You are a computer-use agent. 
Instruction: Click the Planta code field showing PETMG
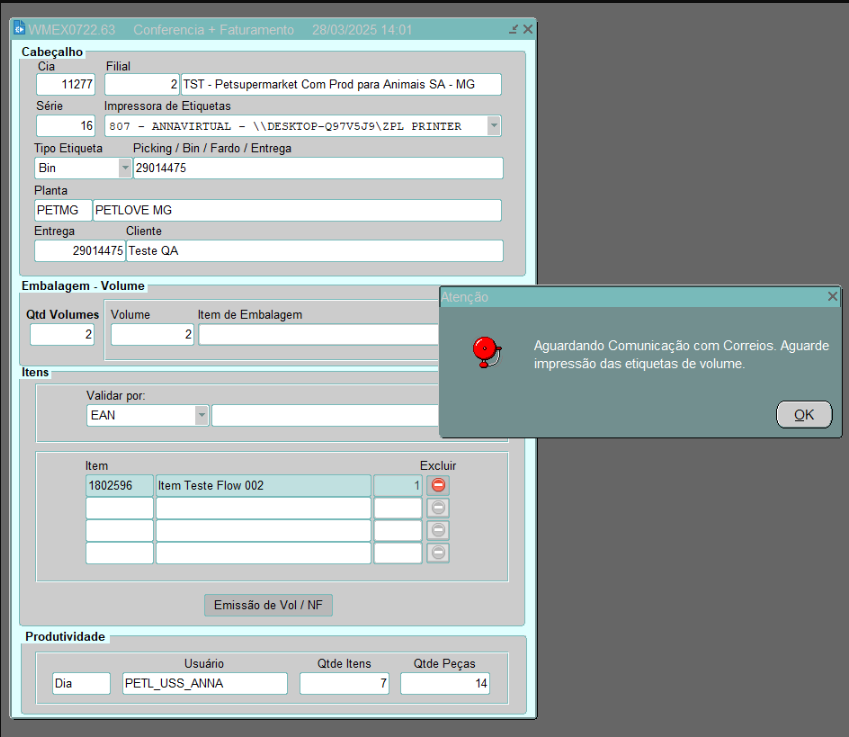62,210
